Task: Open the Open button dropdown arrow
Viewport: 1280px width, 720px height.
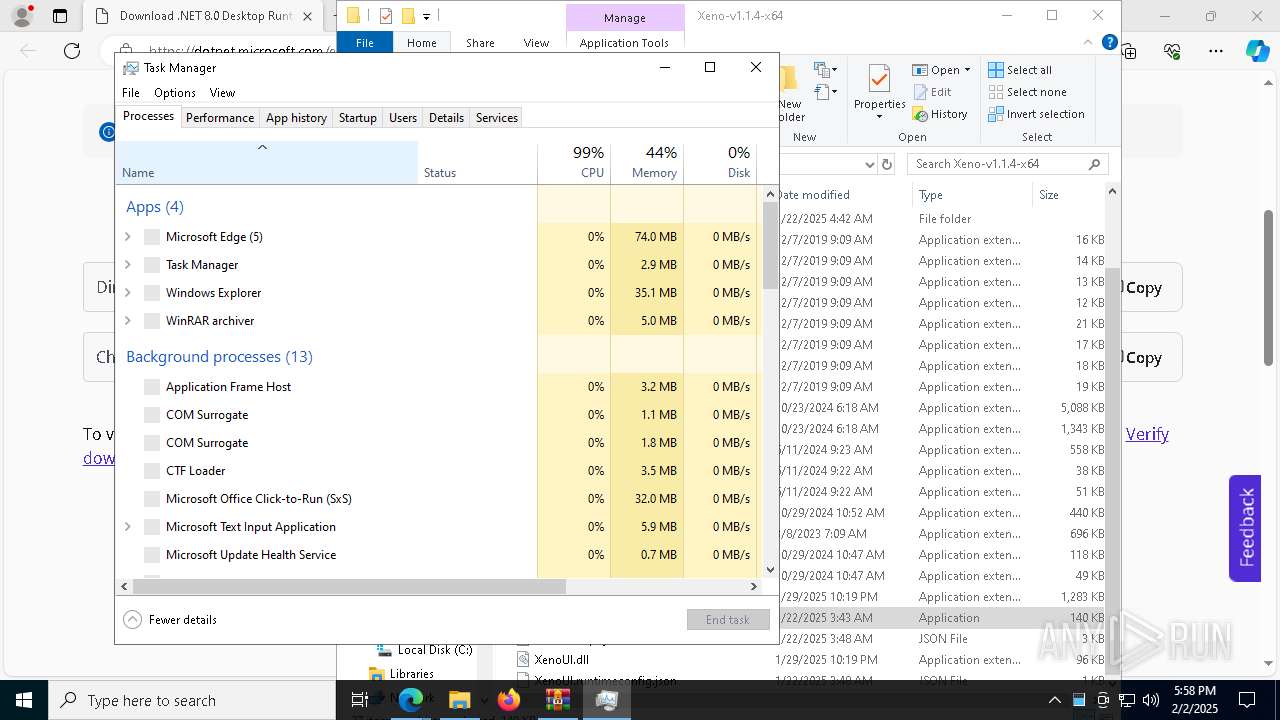Action: coord(967,70)
